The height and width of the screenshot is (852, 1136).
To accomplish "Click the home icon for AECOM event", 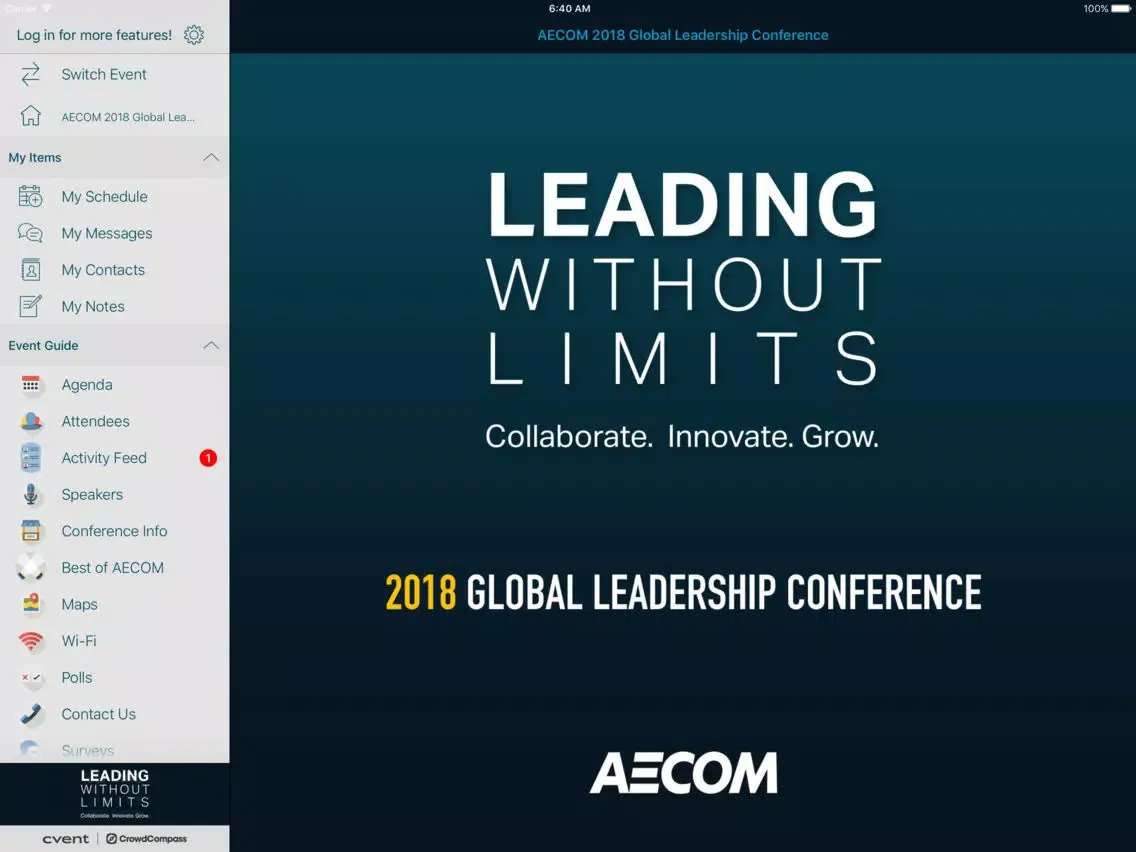I will click(x=30, y=116).
